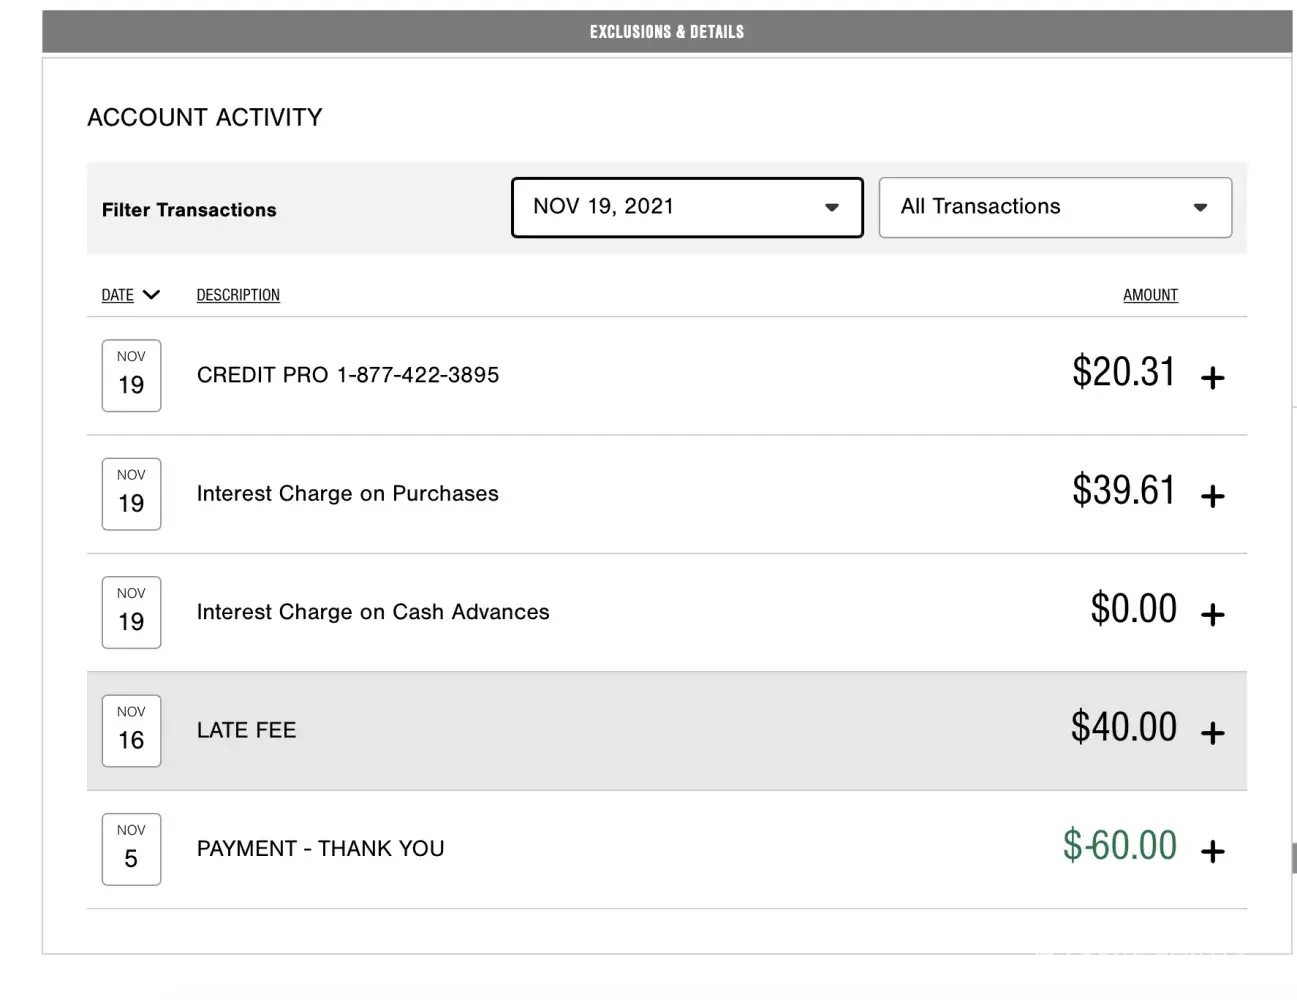
Task: Expand Interest Charge on Purchases details
Action: point(1212,496)
